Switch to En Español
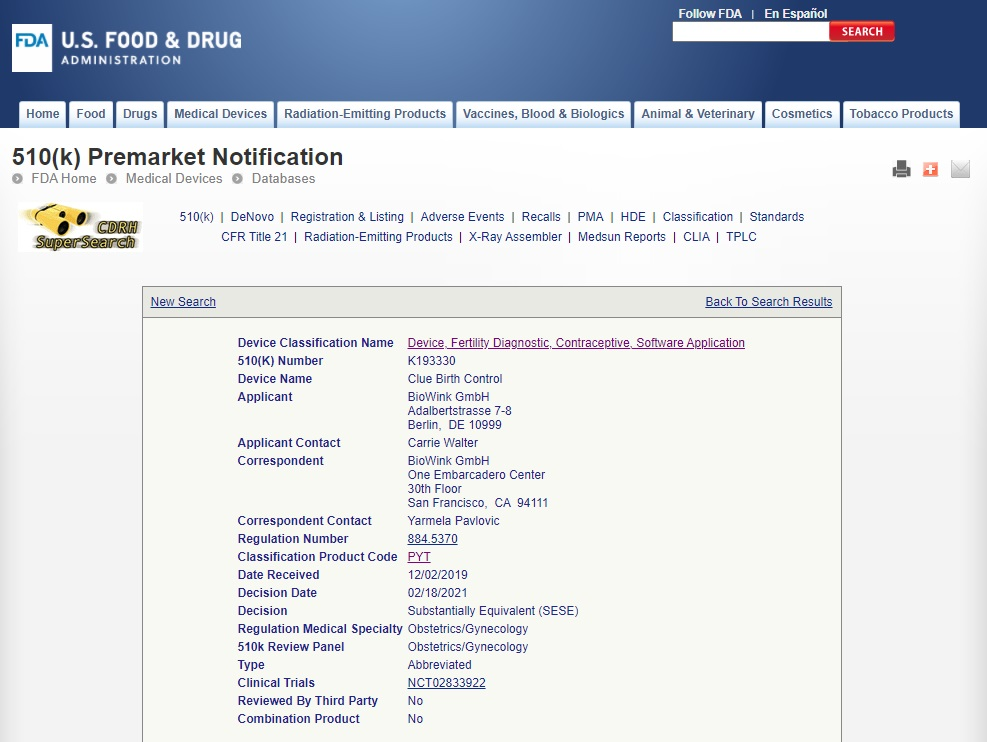 796,13
